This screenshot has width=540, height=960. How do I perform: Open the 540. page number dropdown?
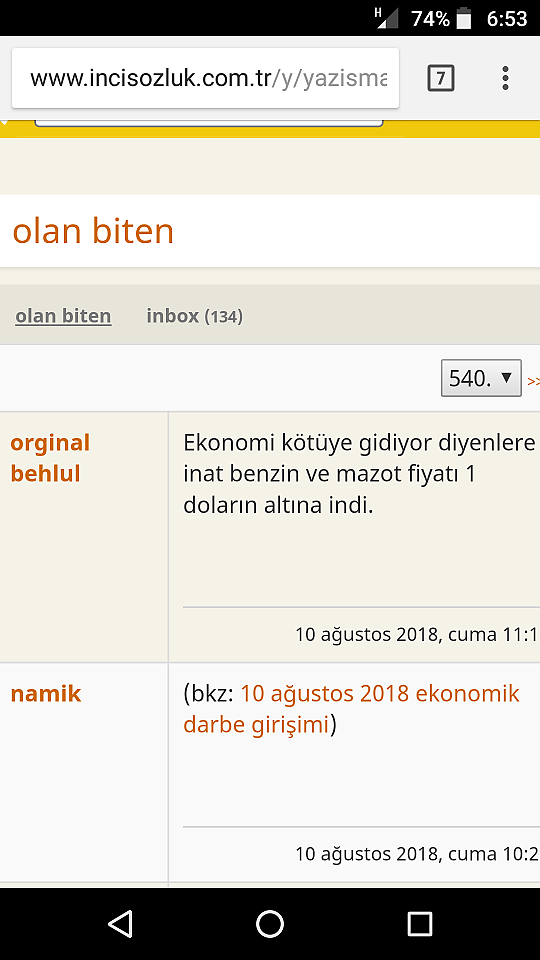tap(481, 378)
